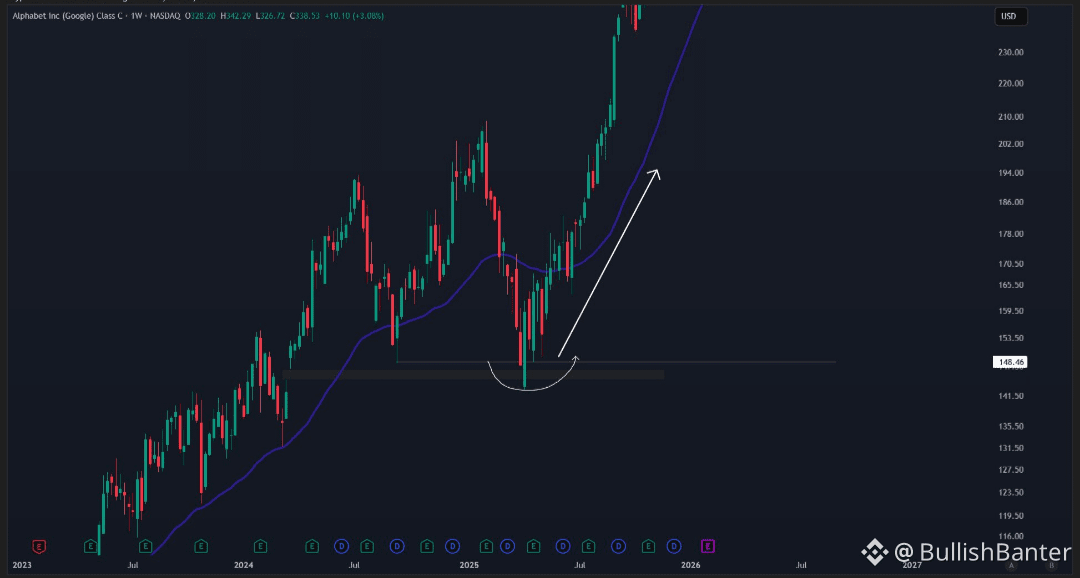Click the 141.50 price axis label
This screenshot has height=578, width=1080.
(x=1010, y=396)
